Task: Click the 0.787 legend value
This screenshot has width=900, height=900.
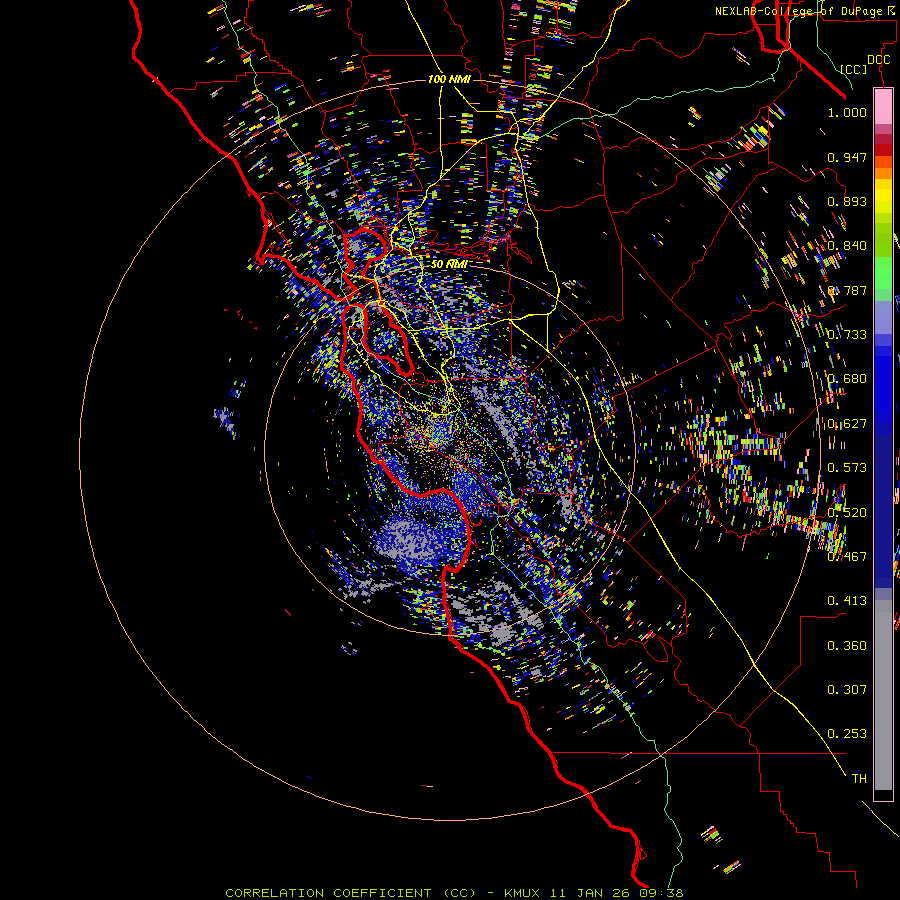Action: tap(847, 290)
